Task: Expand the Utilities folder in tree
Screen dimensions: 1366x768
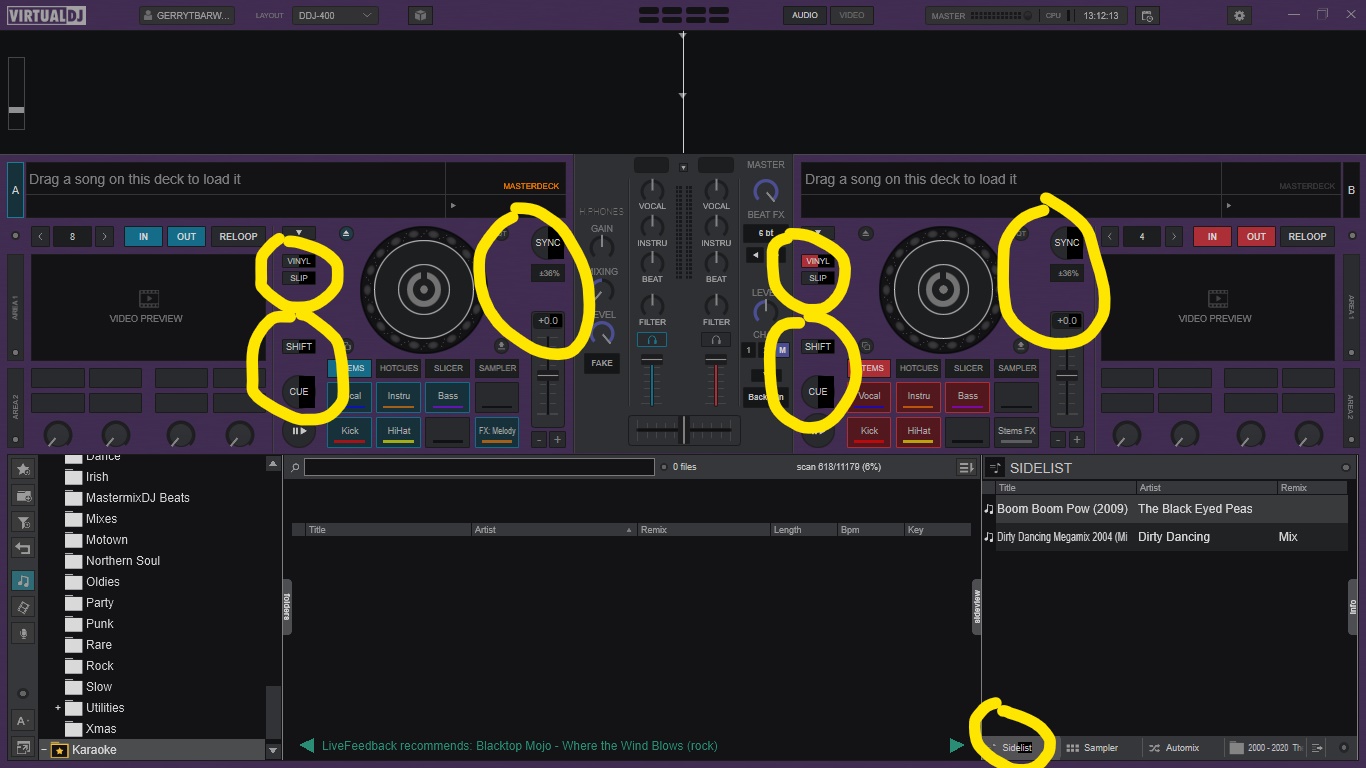Action: pyautogui.click(x=58, y=707)
